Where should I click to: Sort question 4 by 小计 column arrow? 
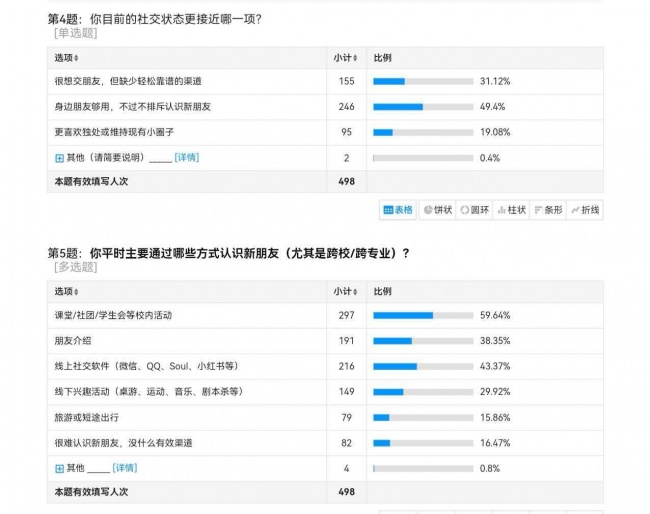[355, 58]
